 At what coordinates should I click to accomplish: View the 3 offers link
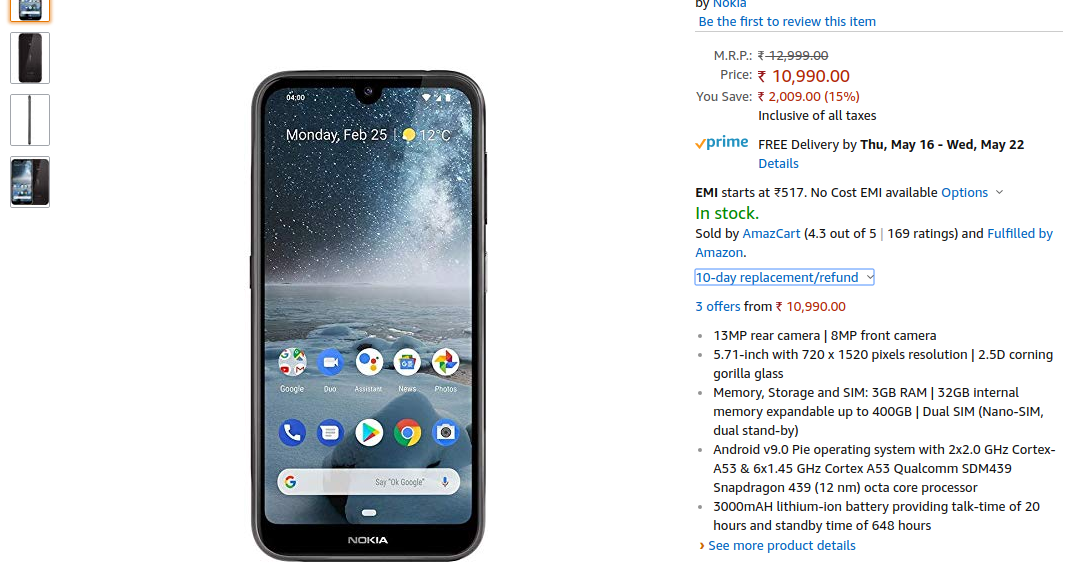718,307
